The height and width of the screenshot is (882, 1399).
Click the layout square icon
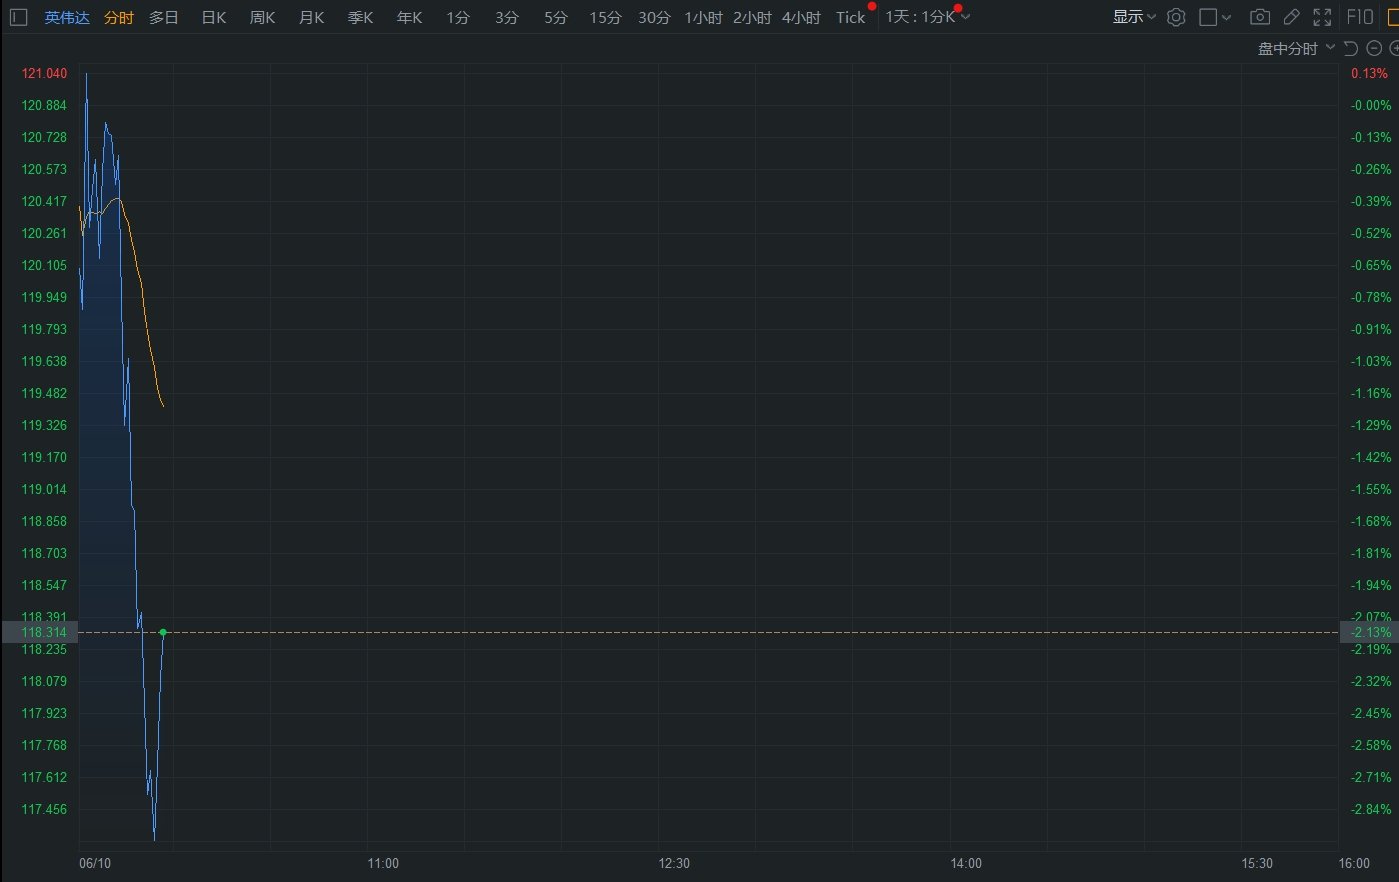click(1208, 17)
